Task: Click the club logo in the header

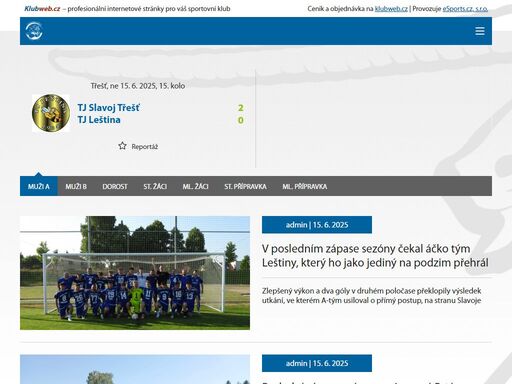Action: coord(34,31)
